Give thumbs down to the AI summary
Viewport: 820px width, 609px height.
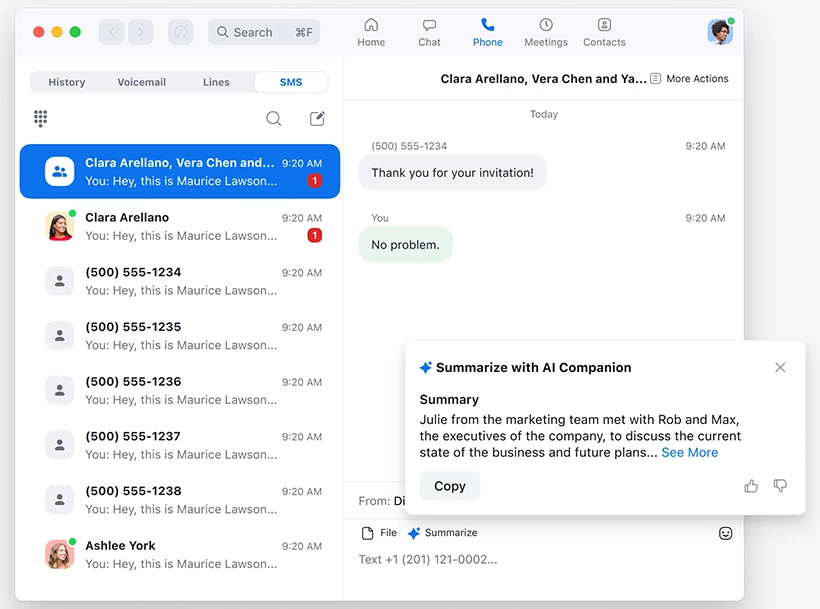click(780, 486)
